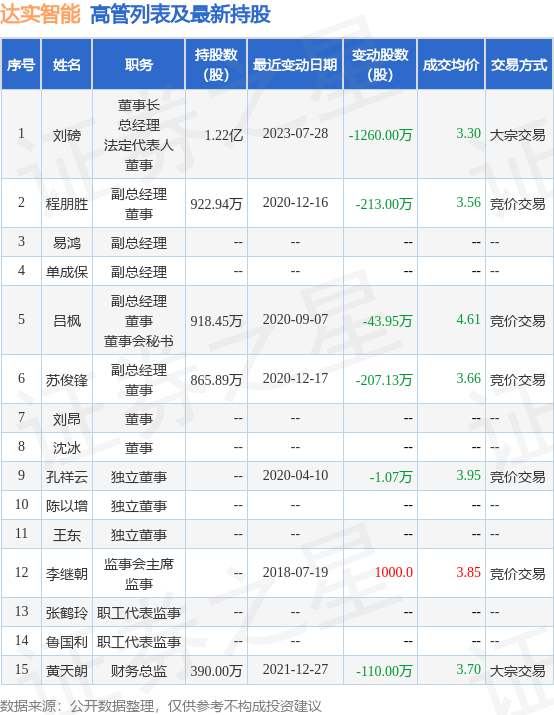Click the date 2020-09-07

(x=295, y=319)
